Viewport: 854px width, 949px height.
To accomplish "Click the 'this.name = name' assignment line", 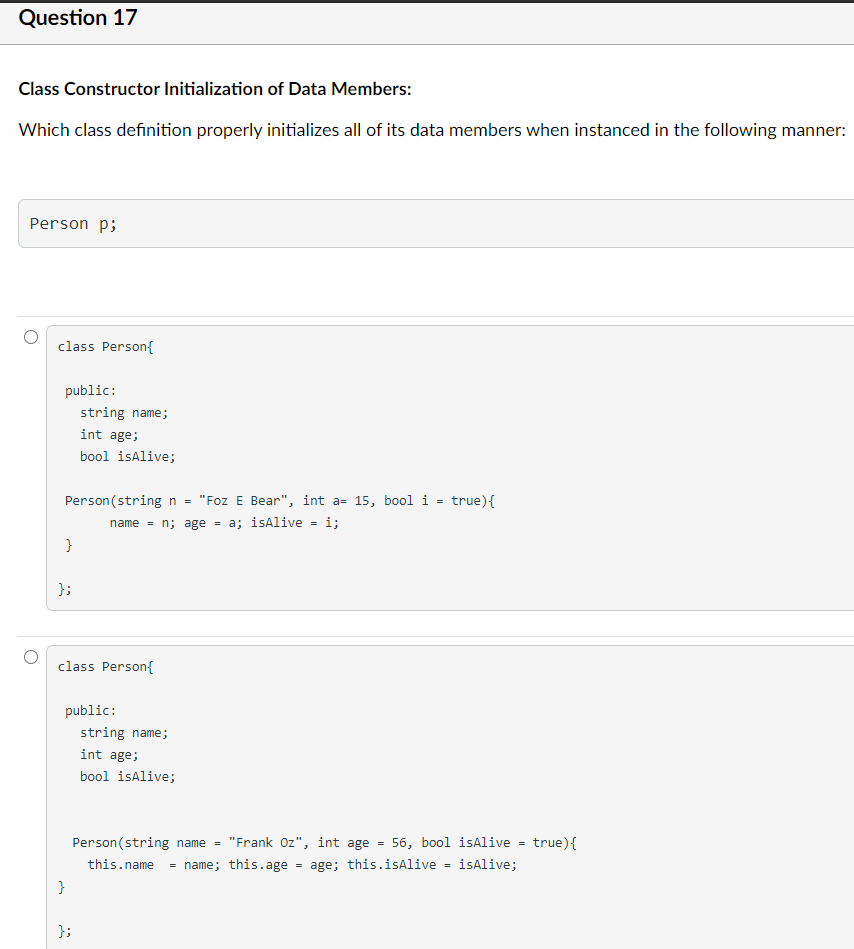I will pyautogui.click(x=302, y=865).
